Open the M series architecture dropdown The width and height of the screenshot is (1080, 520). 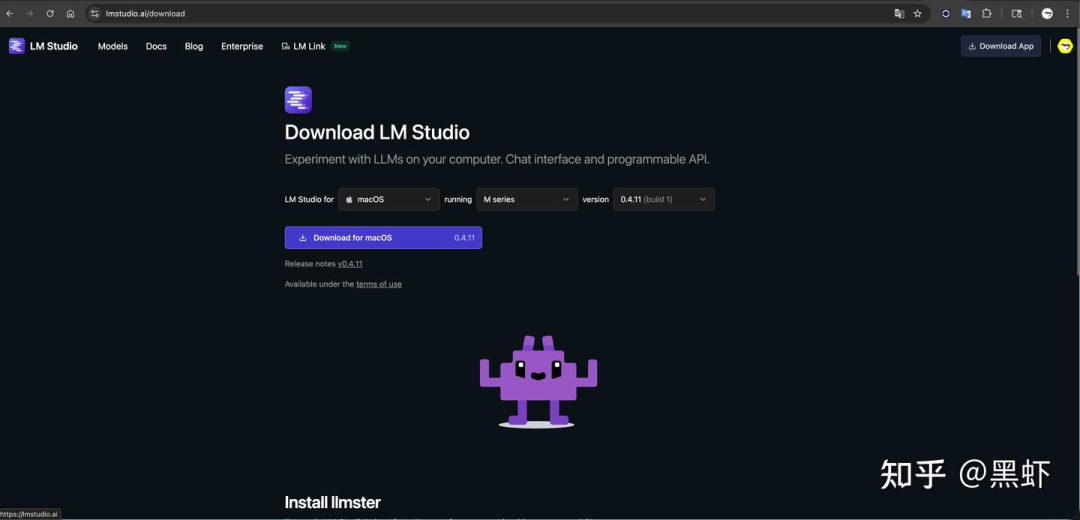(x=527, y=199)
